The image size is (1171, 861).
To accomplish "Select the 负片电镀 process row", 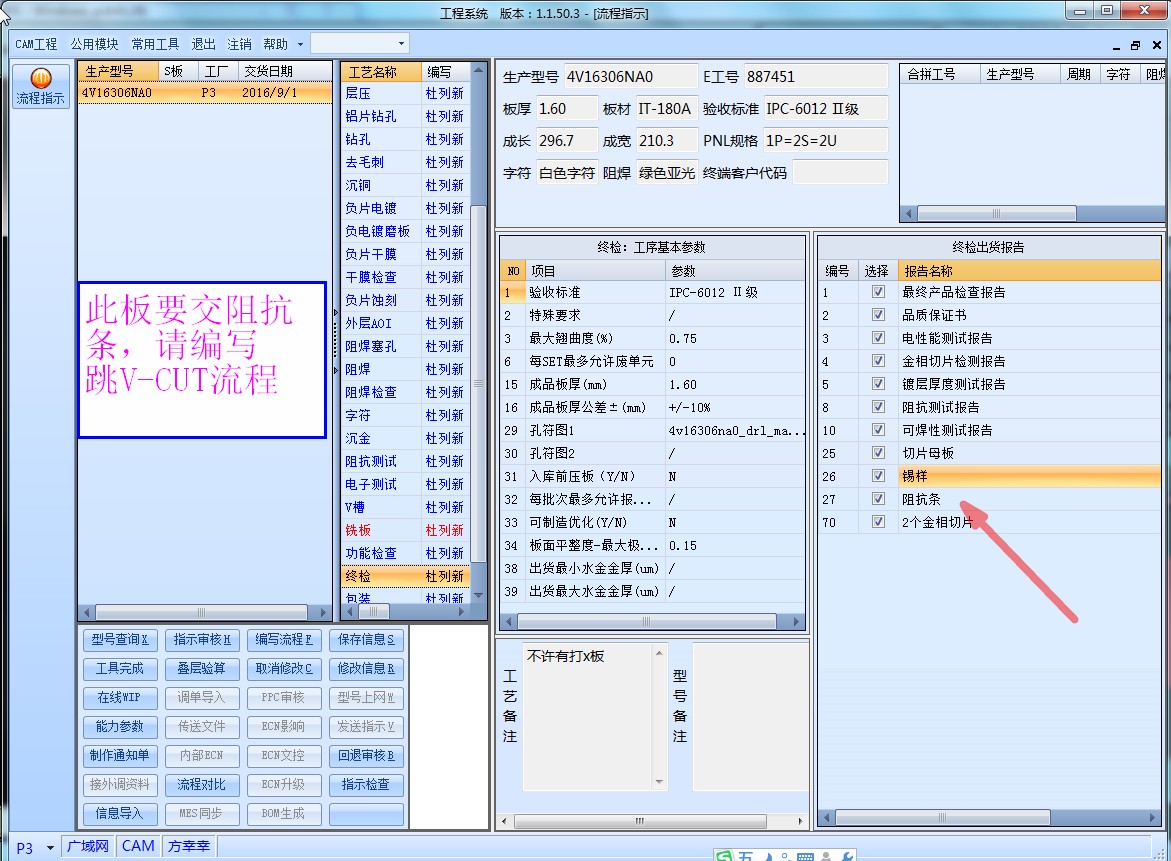I will 406,208.
